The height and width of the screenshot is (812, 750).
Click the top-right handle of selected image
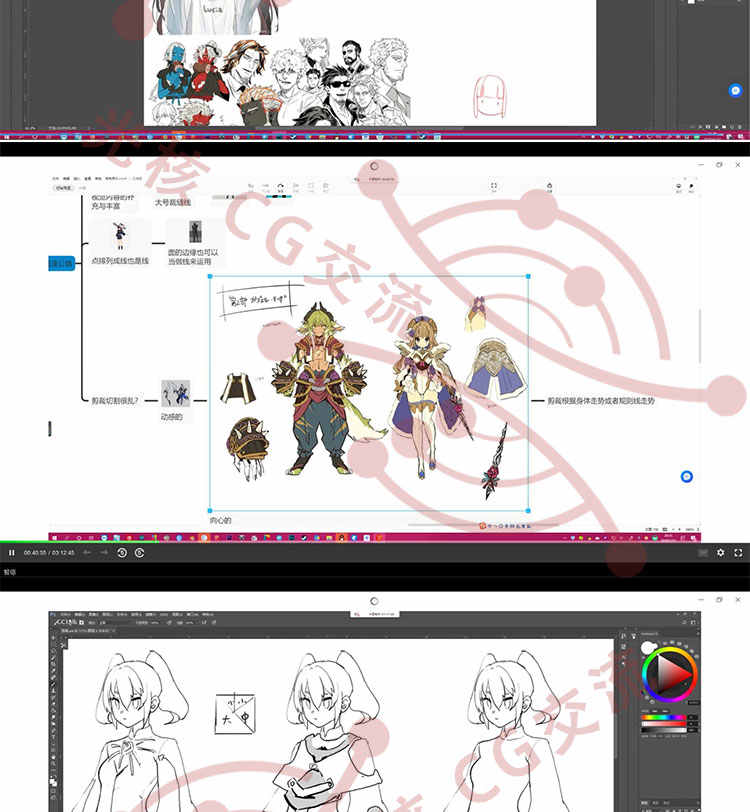(x=528, y=277)
